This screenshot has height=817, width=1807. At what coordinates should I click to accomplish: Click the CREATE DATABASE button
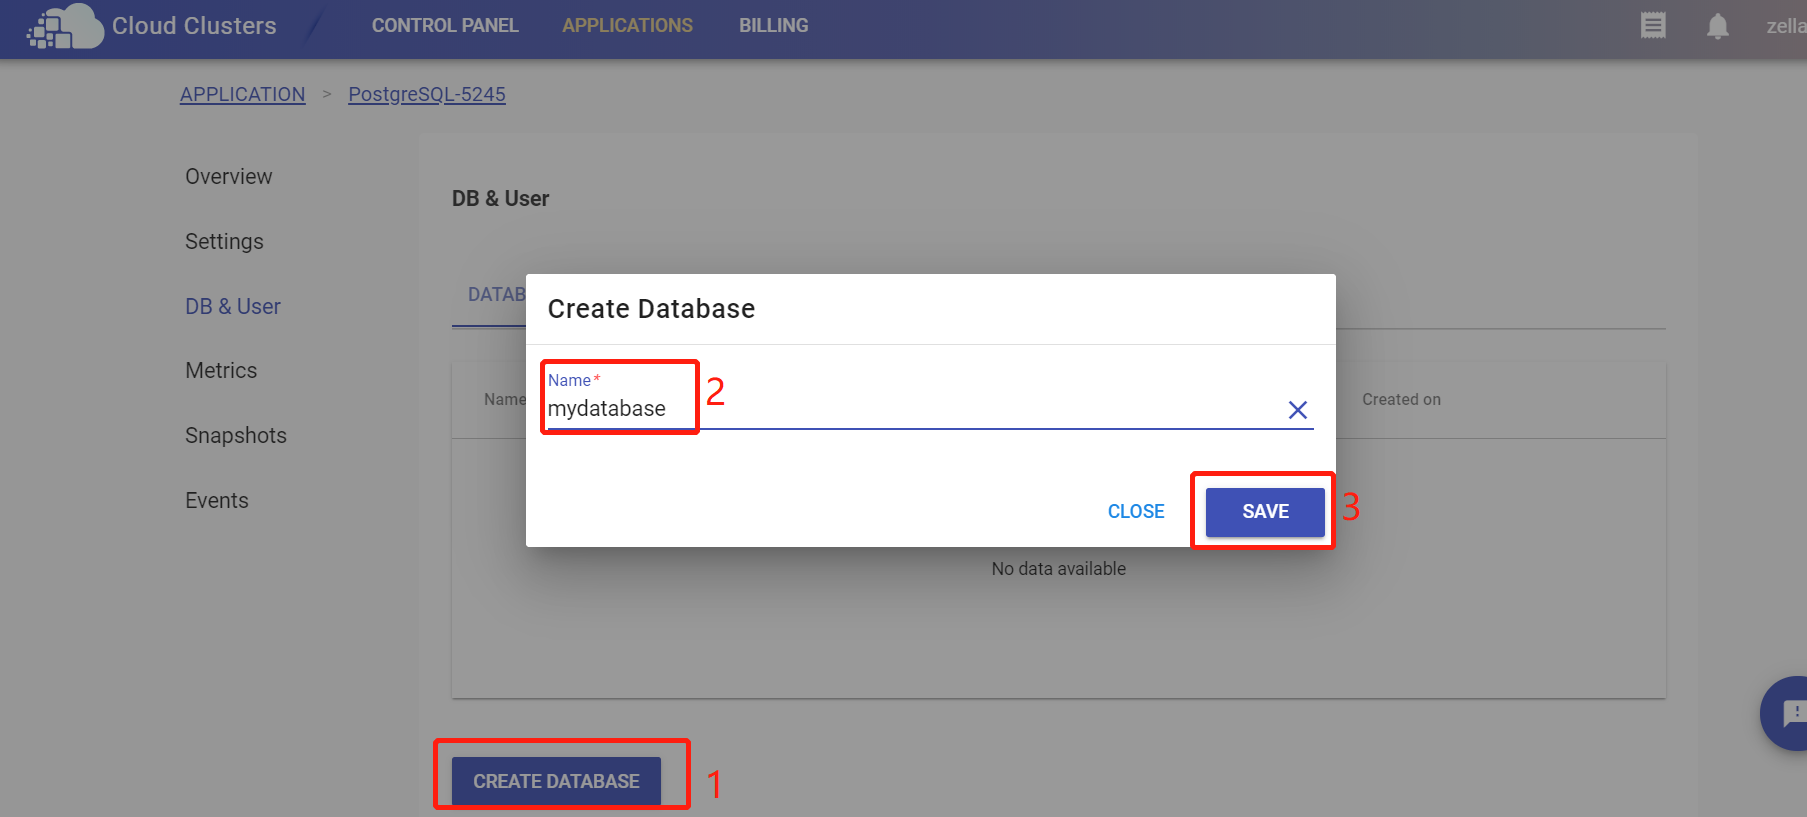click(556, 781)
